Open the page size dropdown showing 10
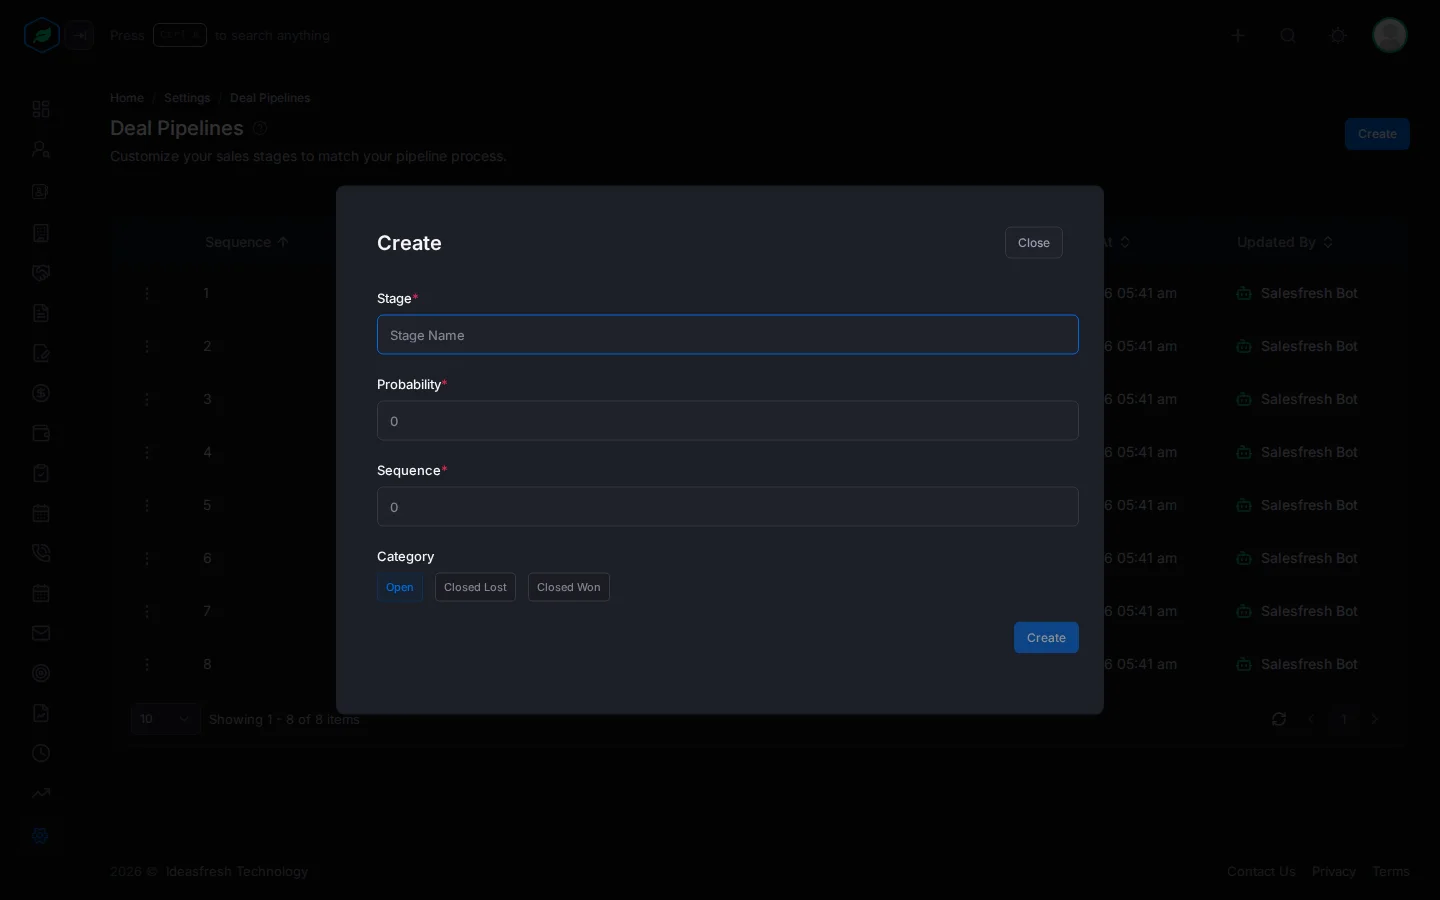1440x900 pixels. coord(165,719)
